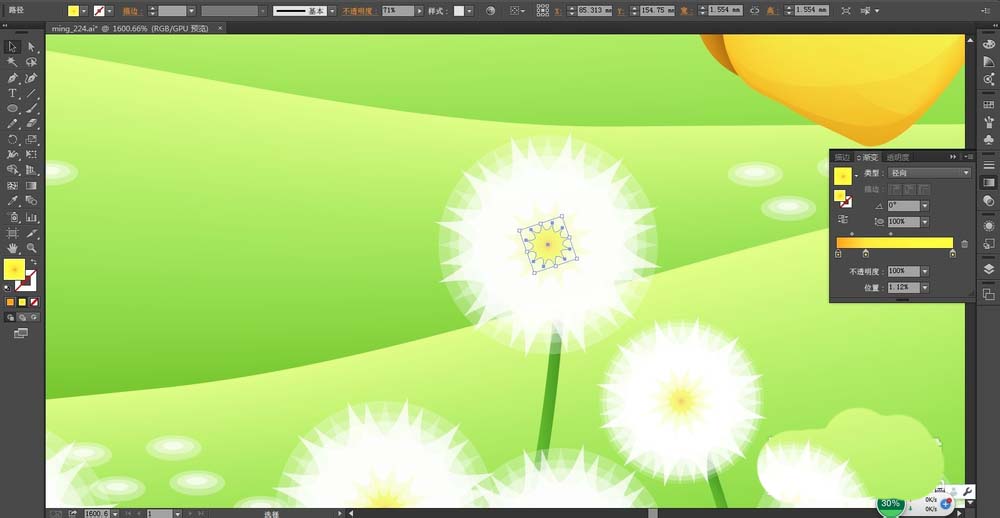Switch to the 透明度 tab
Screen dimensions: 1000x518
click(x=898, y=157)
